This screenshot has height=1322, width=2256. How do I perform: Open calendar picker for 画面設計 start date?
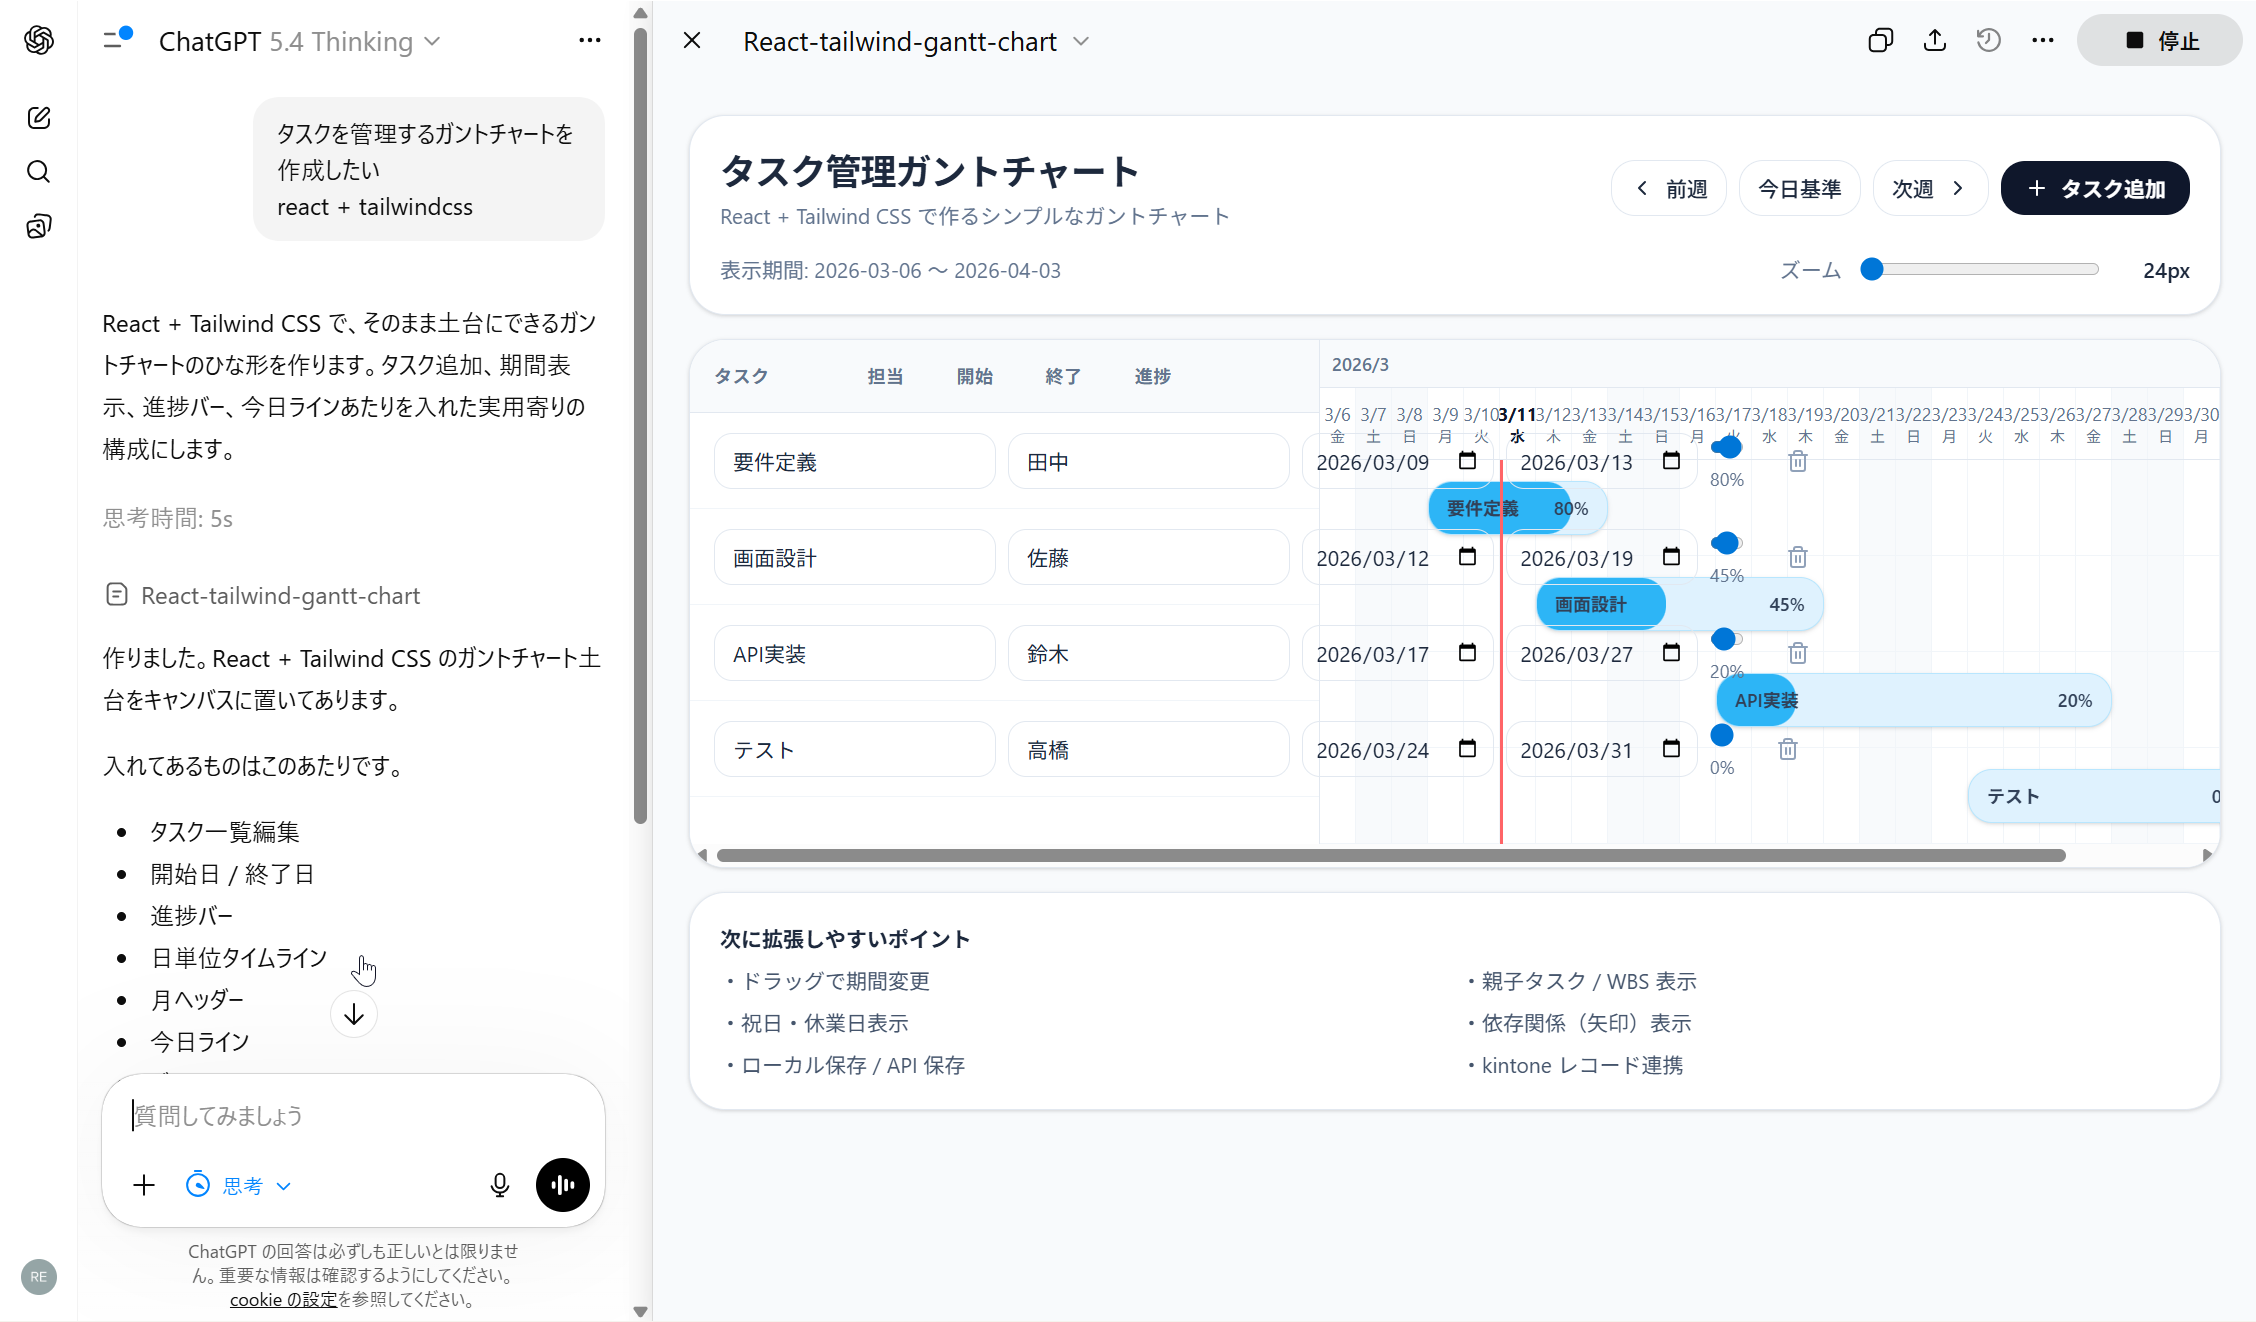1467,557
